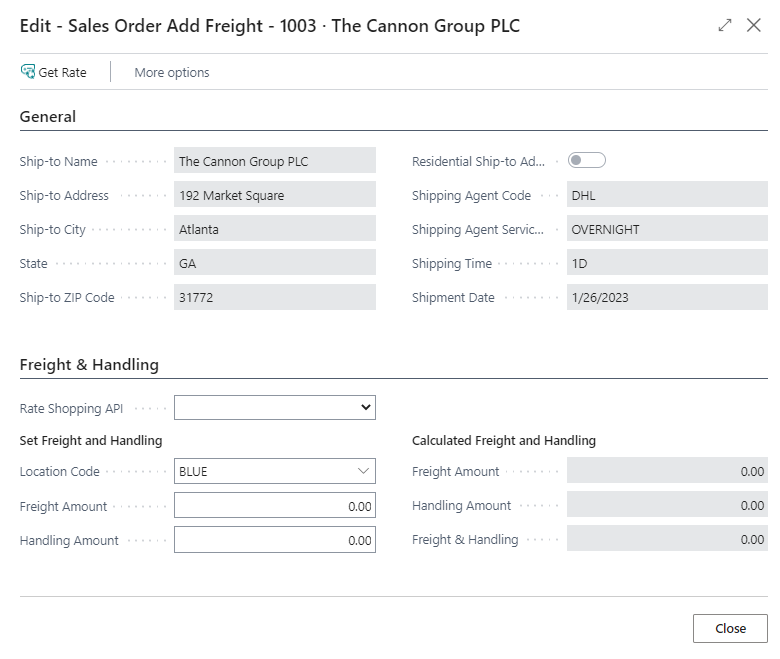Click the Ship-to City field showing Atlanta
Screen dimensions: 780x659
(274, 229)
